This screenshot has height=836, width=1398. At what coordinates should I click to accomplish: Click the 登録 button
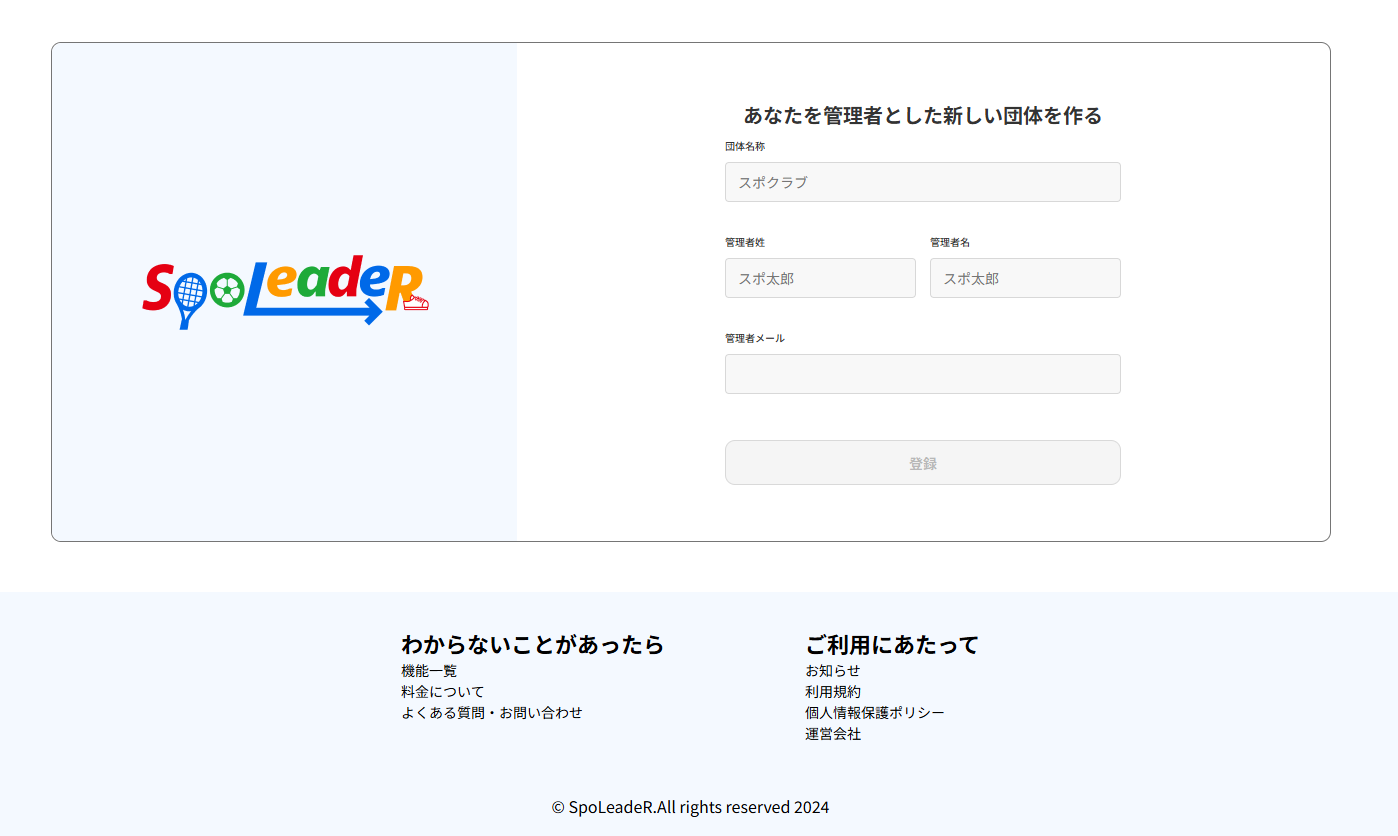(x=922, y=463)
